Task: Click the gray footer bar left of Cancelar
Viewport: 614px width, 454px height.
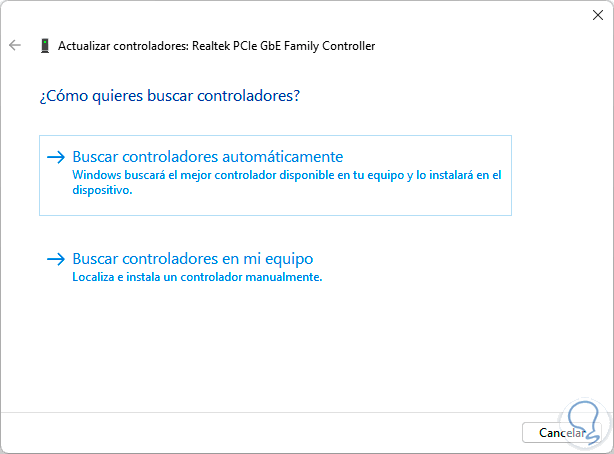Action: 250,433
